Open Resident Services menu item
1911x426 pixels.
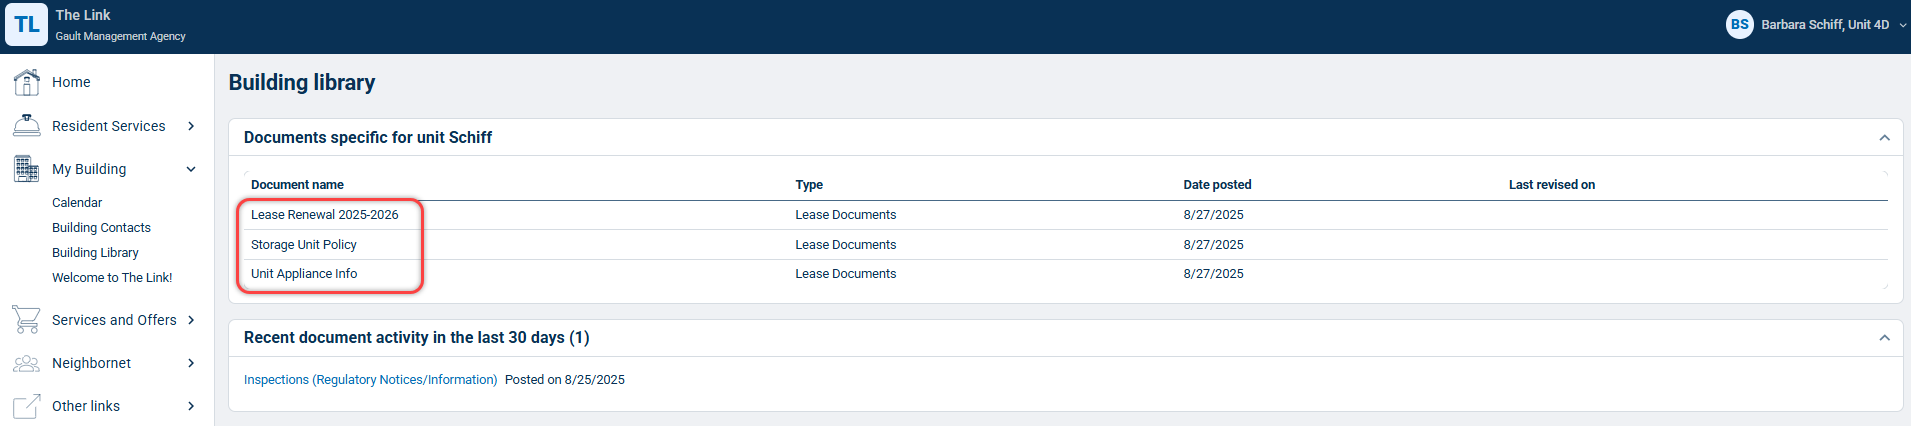tap(109, 126)
